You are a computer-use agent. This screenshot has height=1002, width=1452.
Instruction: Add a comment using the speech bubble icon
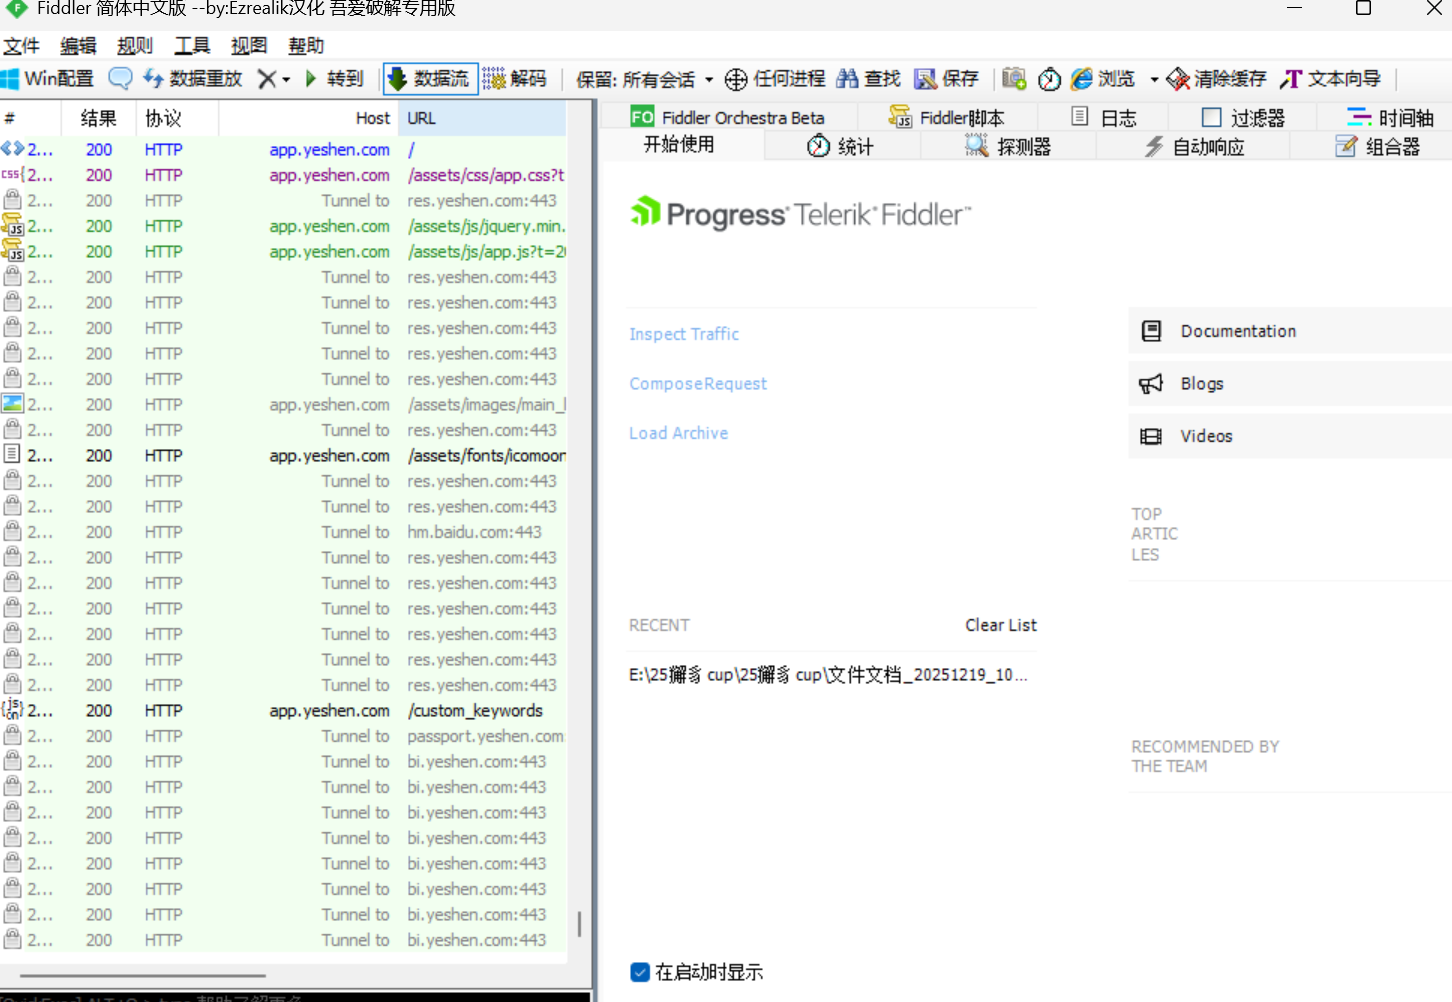click(x=120, y=78)
